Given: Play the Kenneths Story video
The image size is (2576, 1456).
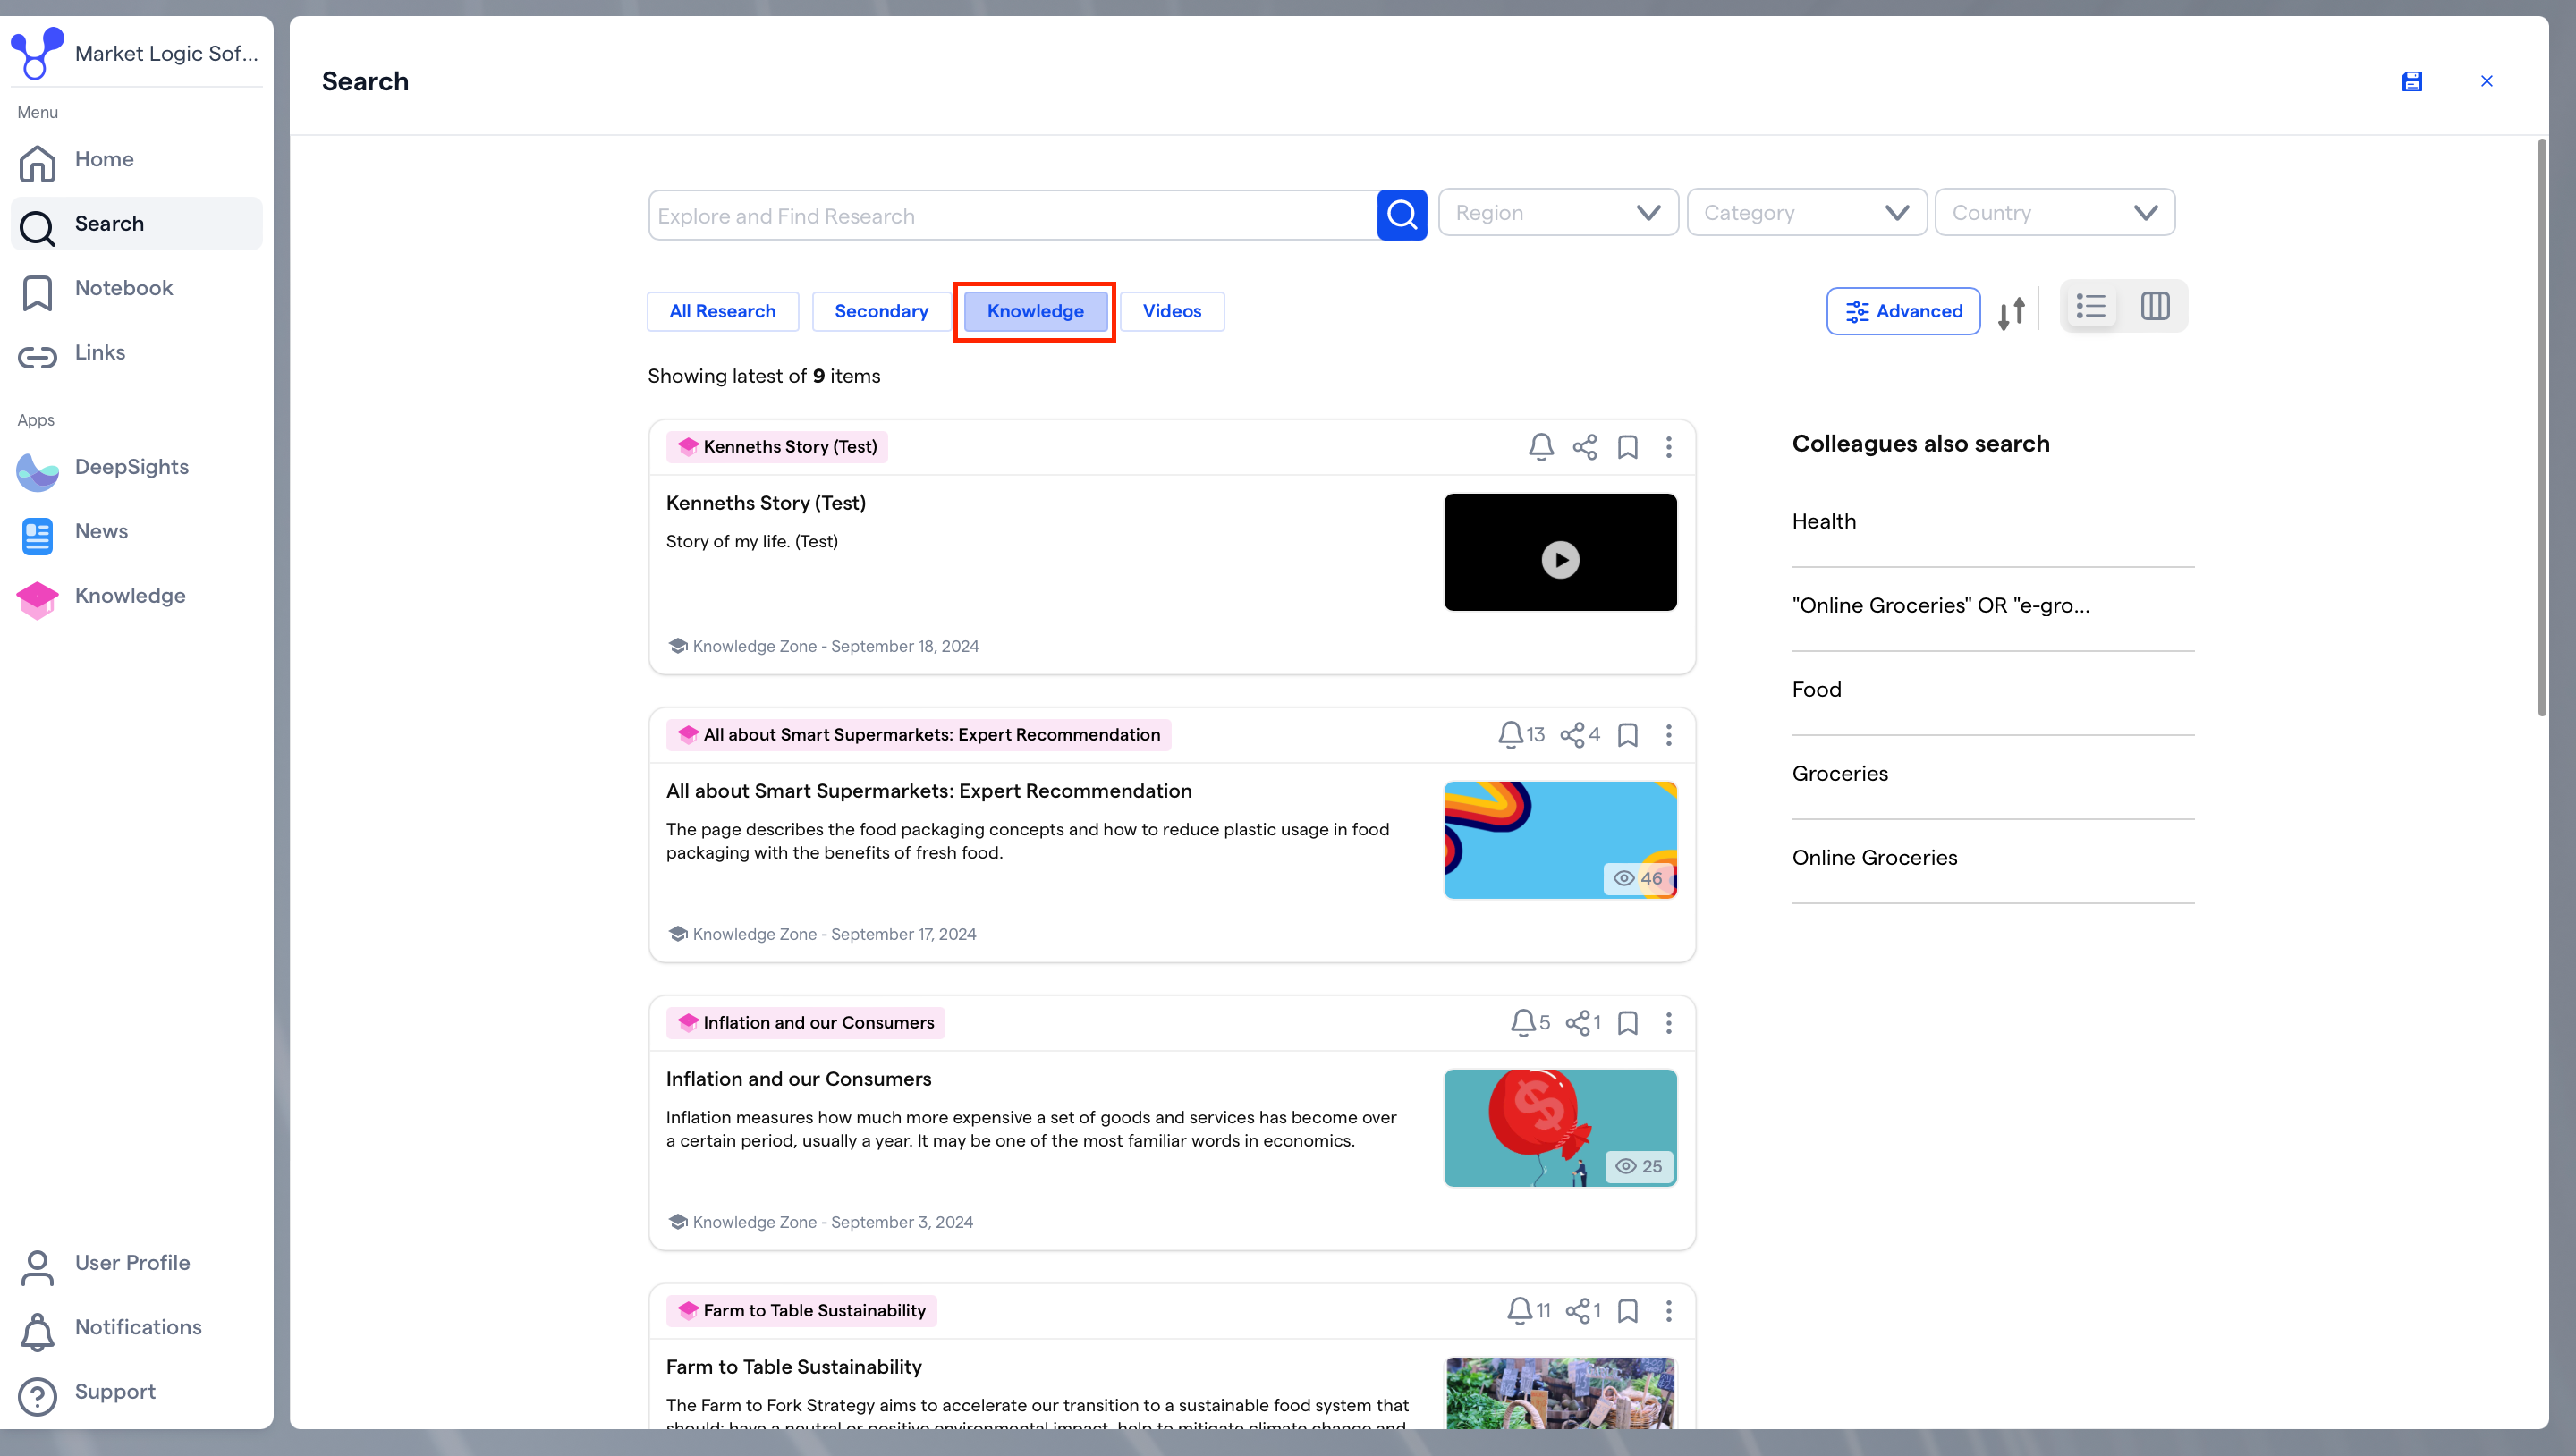Looking at the screenshot, I should pos(1560,560).
